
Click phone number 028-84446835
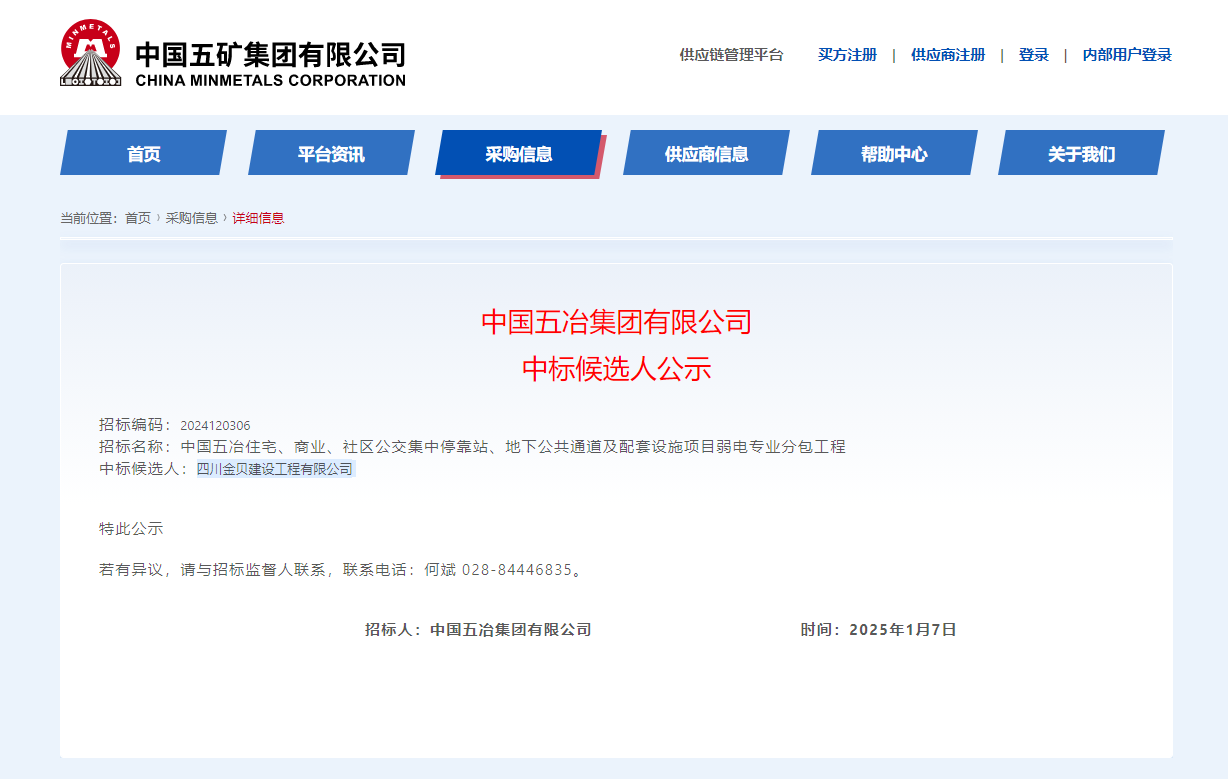[516, 570]
